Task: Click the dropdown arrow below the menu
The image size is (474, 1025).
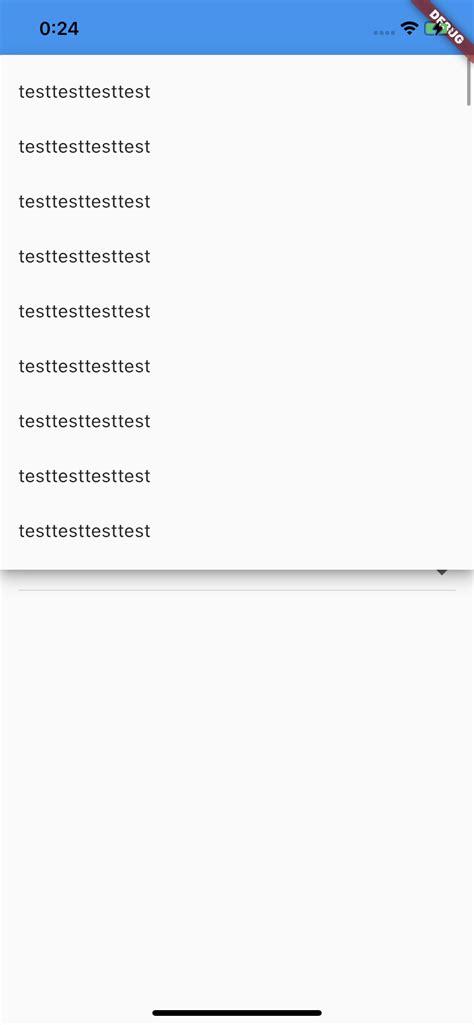Action: (x=442, y=573)
